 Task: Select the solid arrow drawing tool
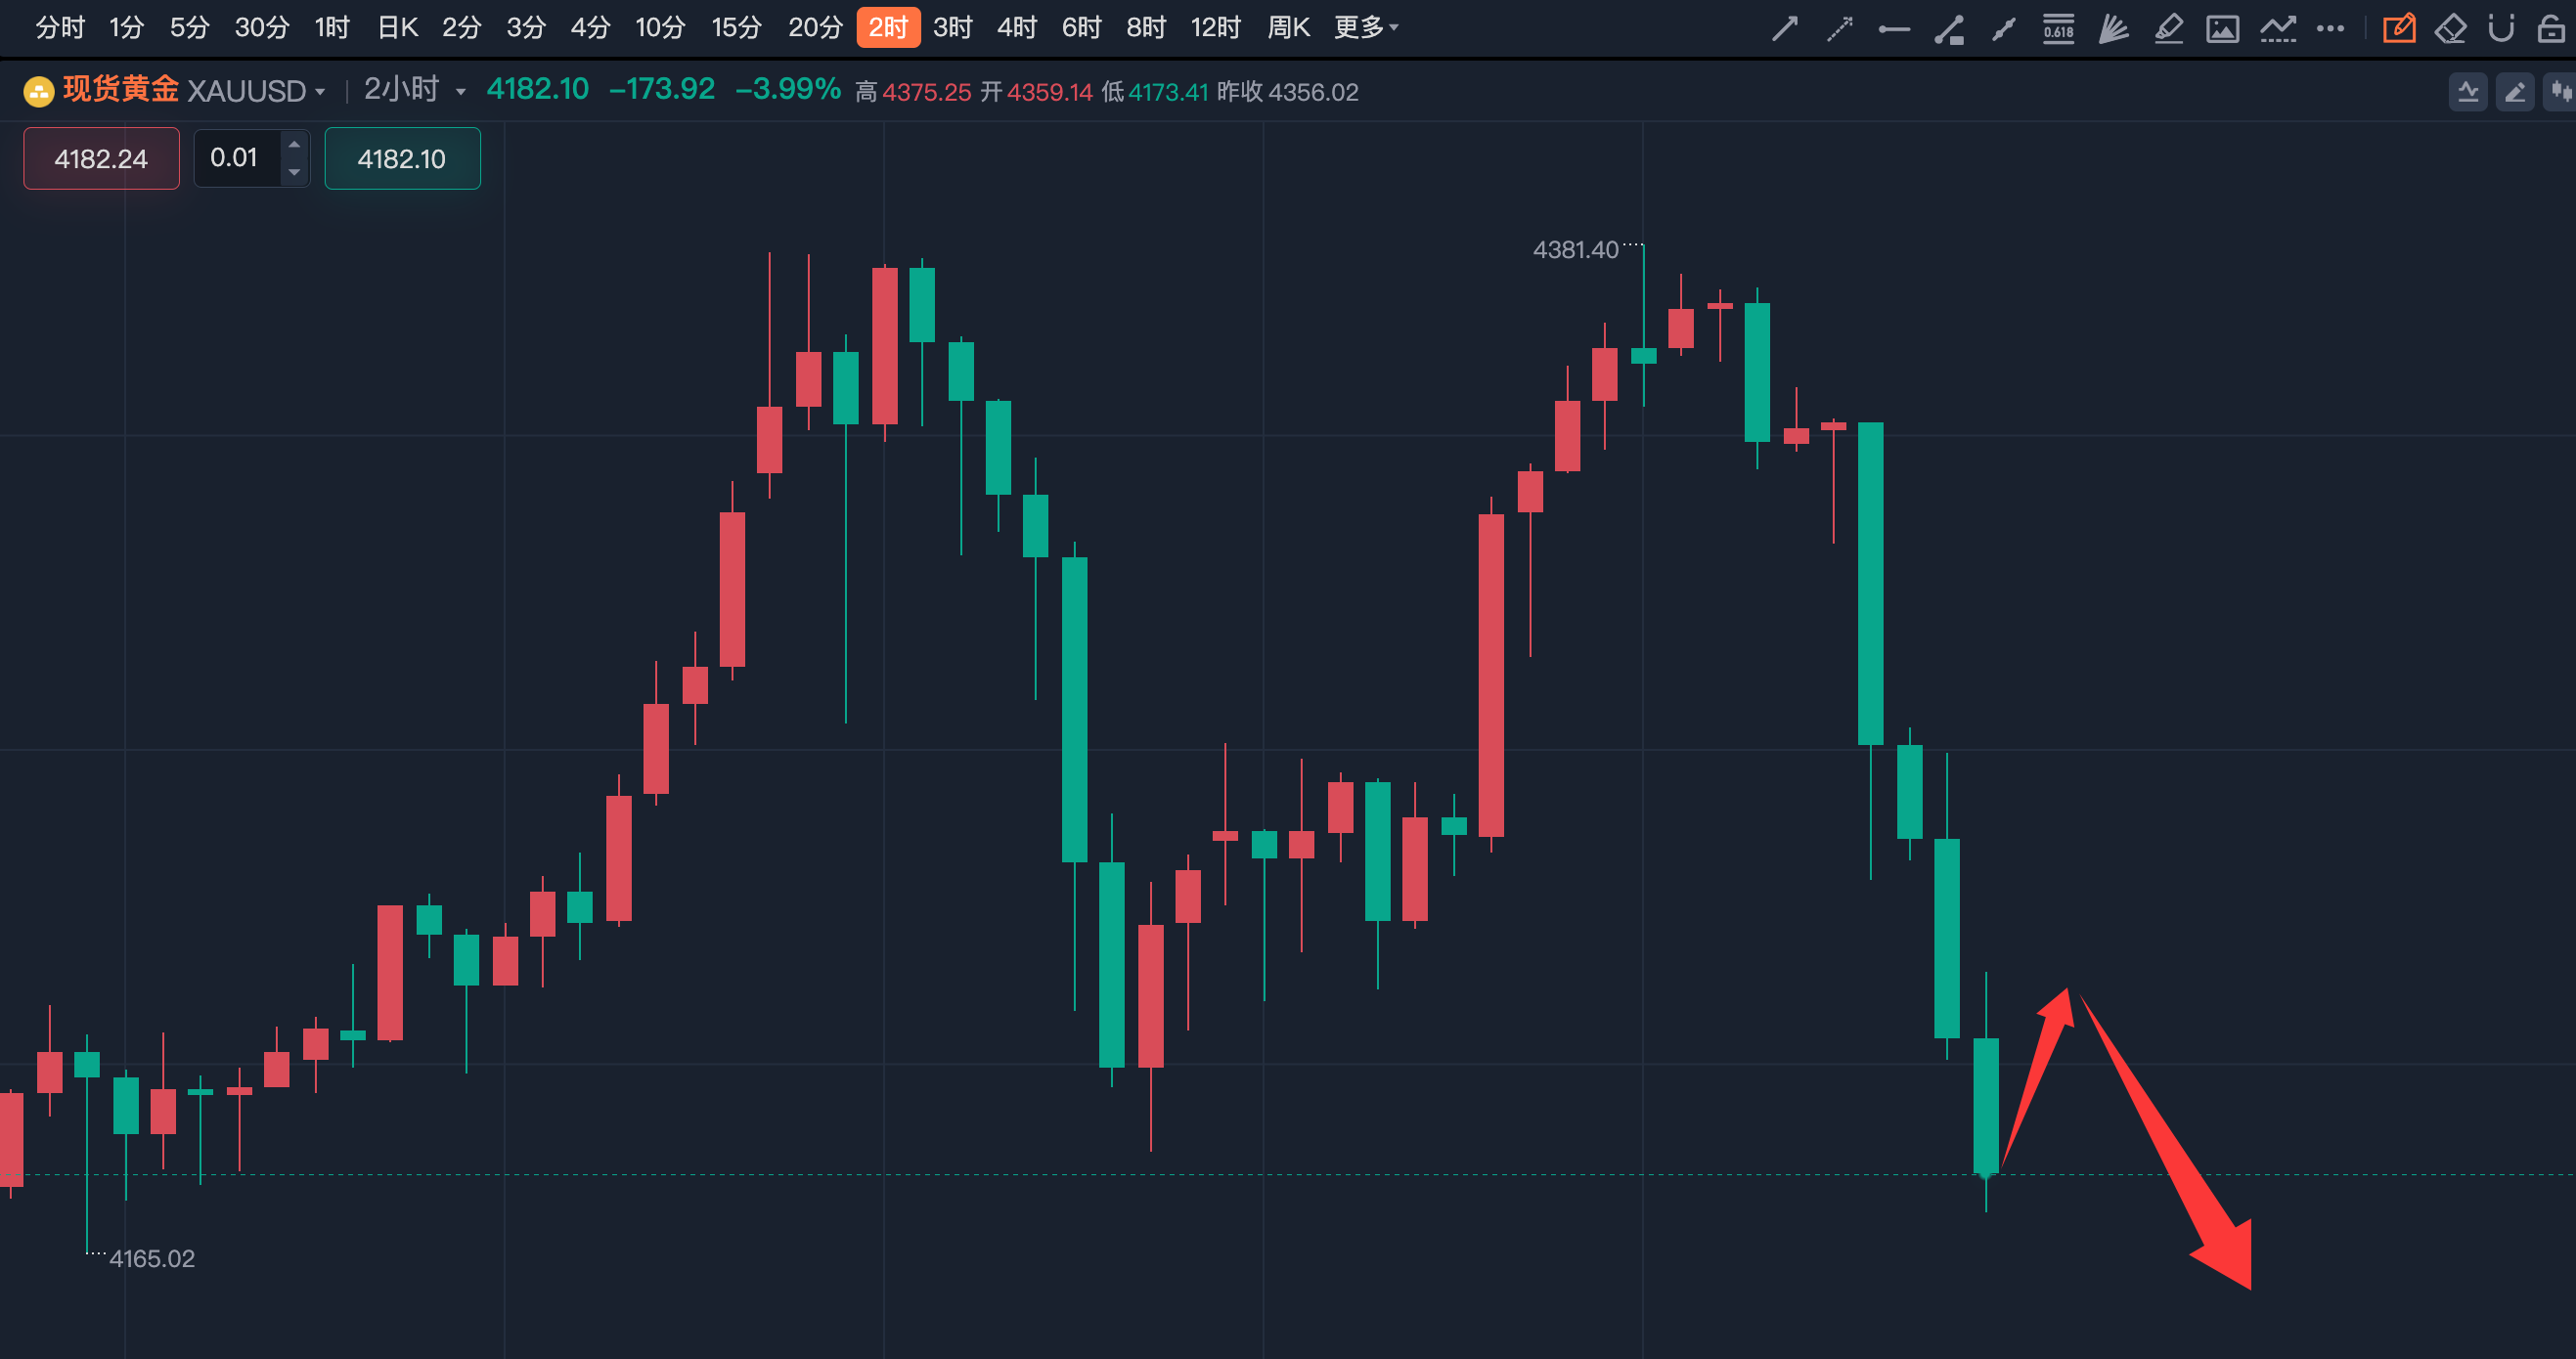coord(1785,29)
